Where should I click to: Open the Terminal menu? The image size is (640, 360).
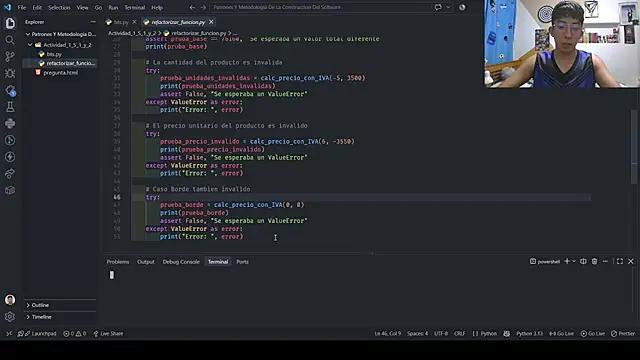click(x=135, y=7)
